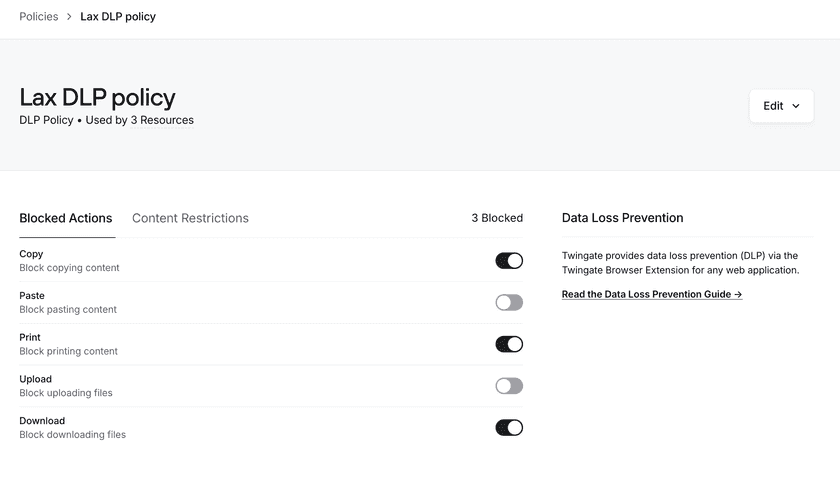This screenshot has height=480, width=840.
Task: Turn off the Print block toggle
Action: tap(509, 344)
